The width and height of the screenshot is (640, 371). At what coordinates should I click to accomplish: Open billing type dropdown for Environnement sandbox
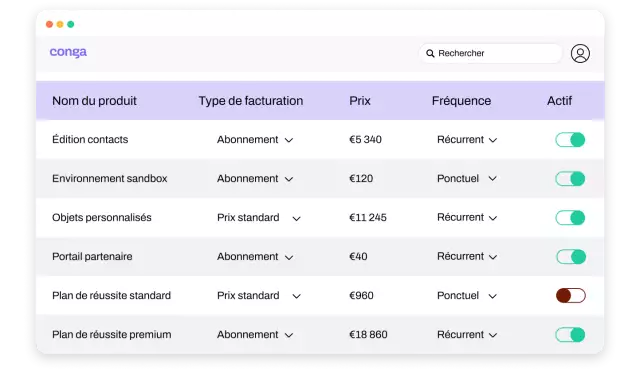[x=255, y=179]
